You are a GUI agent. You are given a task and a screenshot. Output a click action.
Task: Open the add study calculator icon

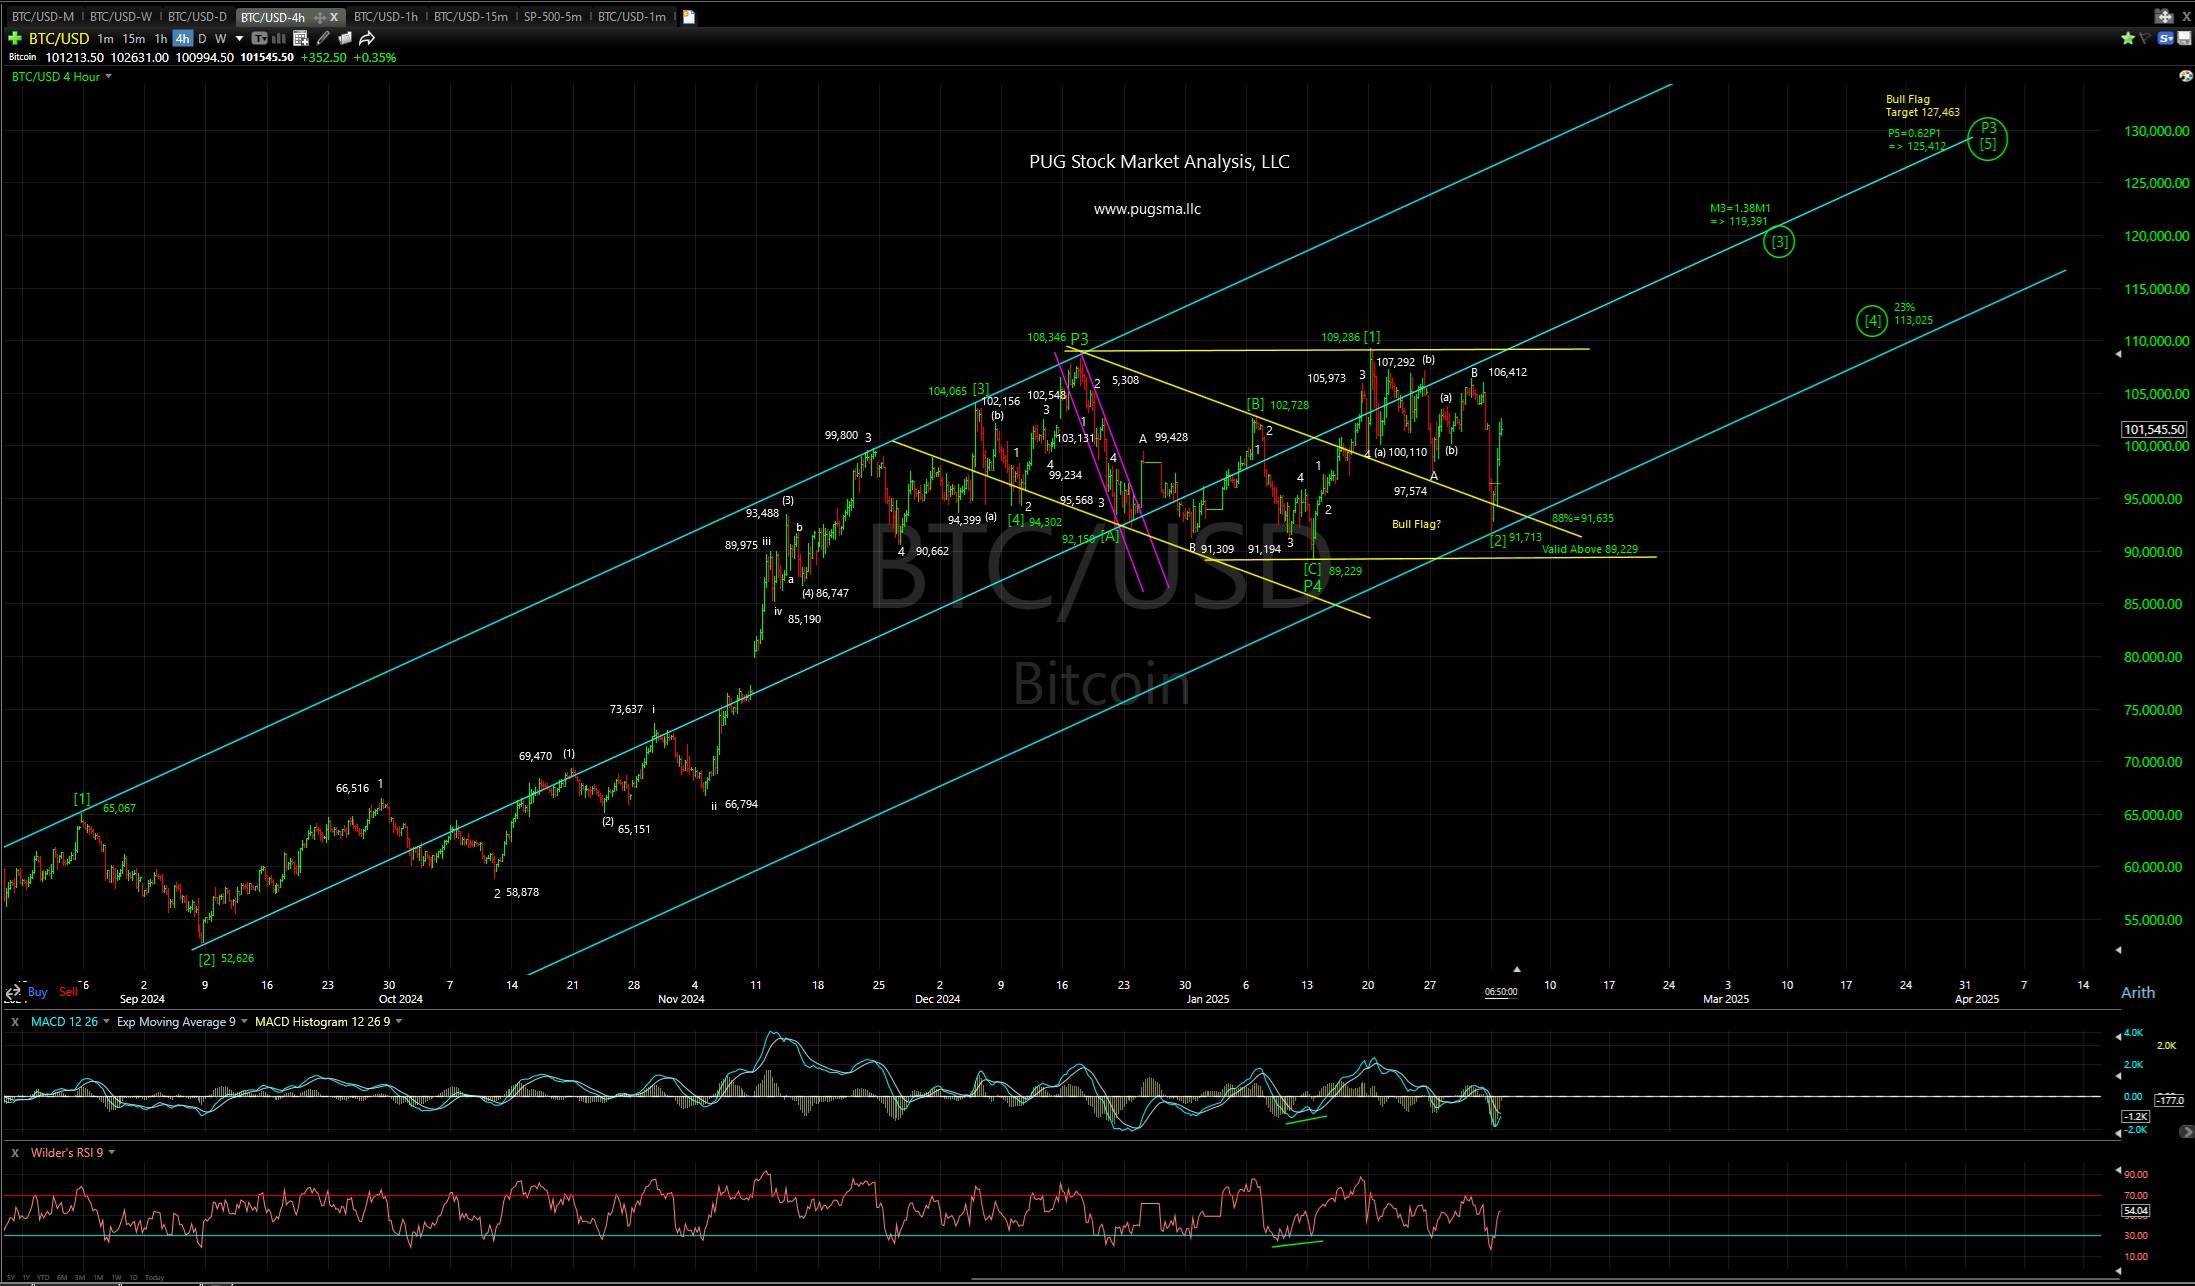pos(299,38)
